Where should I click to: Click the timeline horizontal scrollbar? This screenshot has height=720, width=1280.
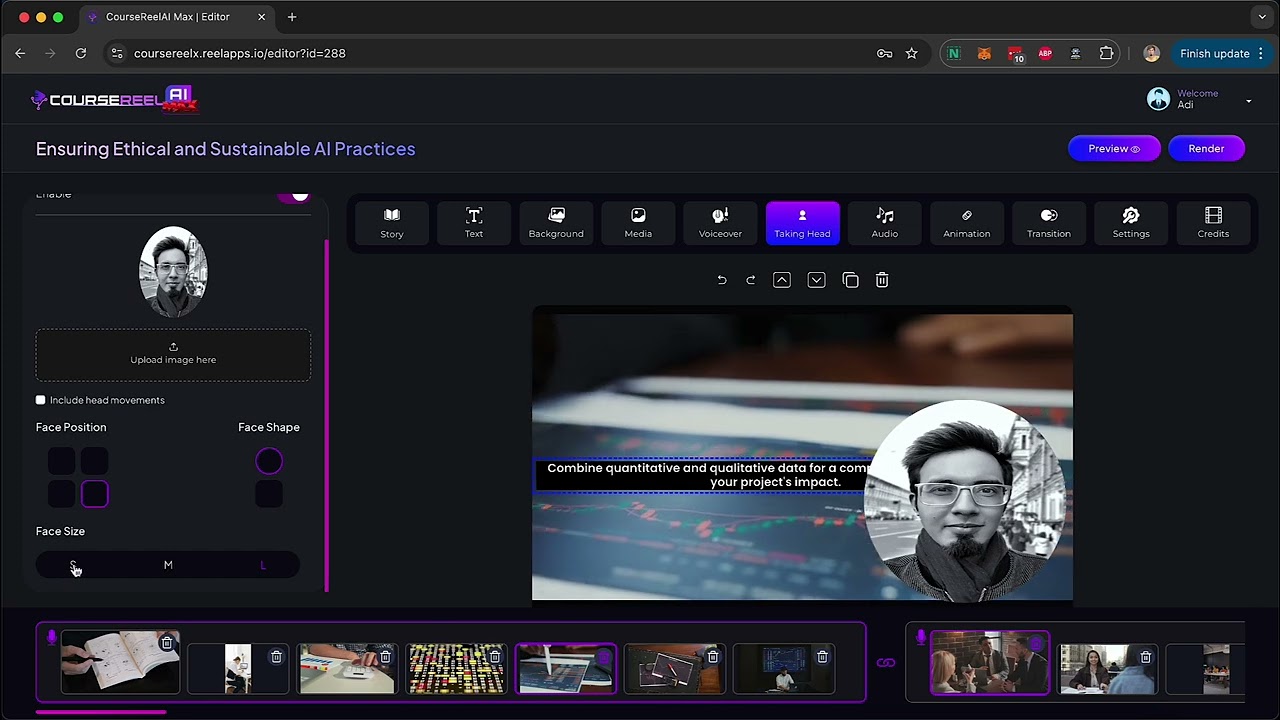tap(101, 712)
